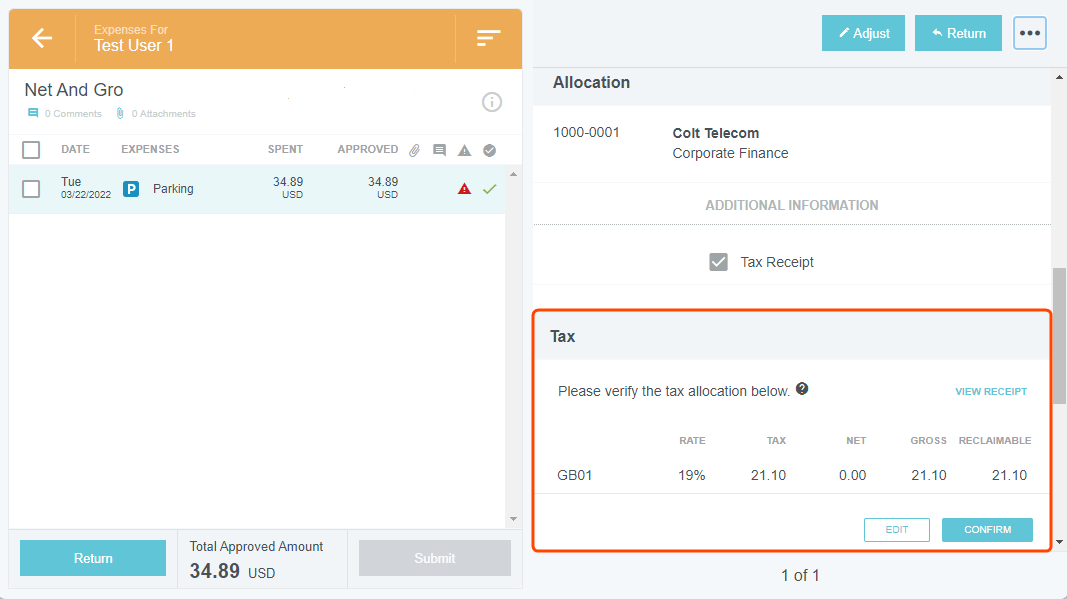The width and height of the screenshot is (1067, 599).
Task: Click the report info circle icon
Action: tap(491, 102)
